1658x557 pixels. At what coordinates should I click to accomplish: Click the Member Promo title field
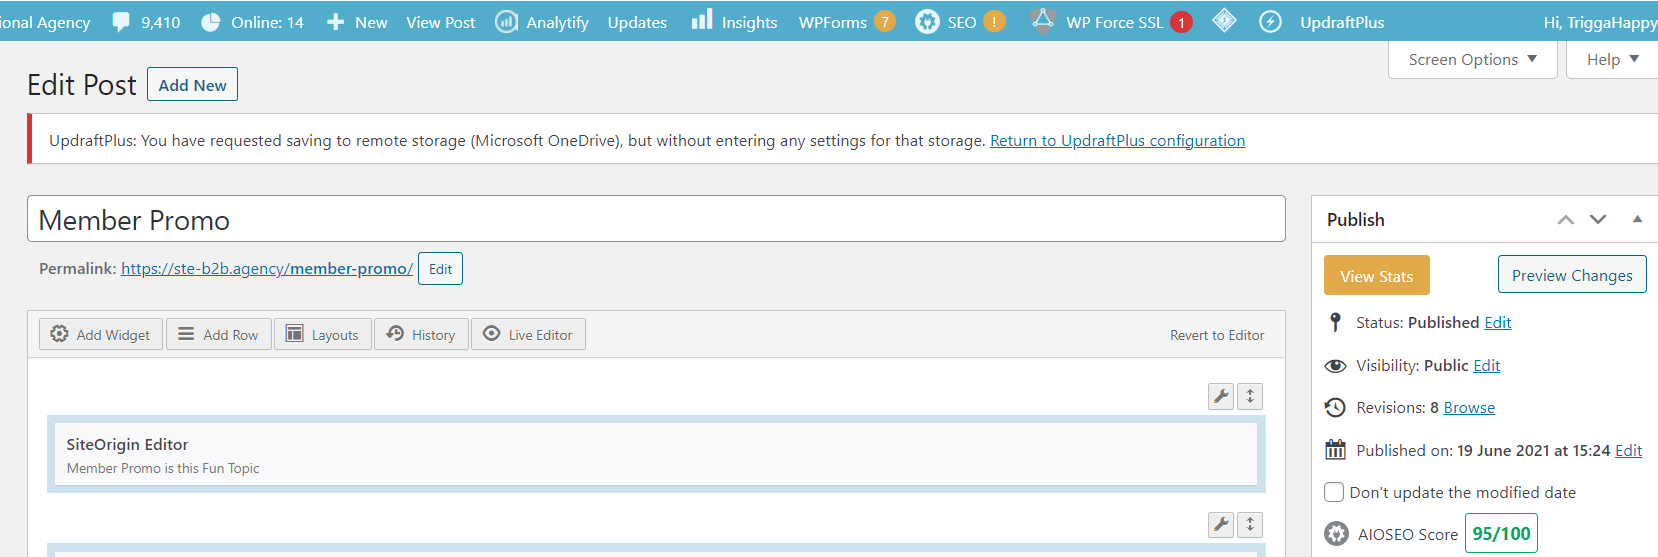tap(656, 219)
